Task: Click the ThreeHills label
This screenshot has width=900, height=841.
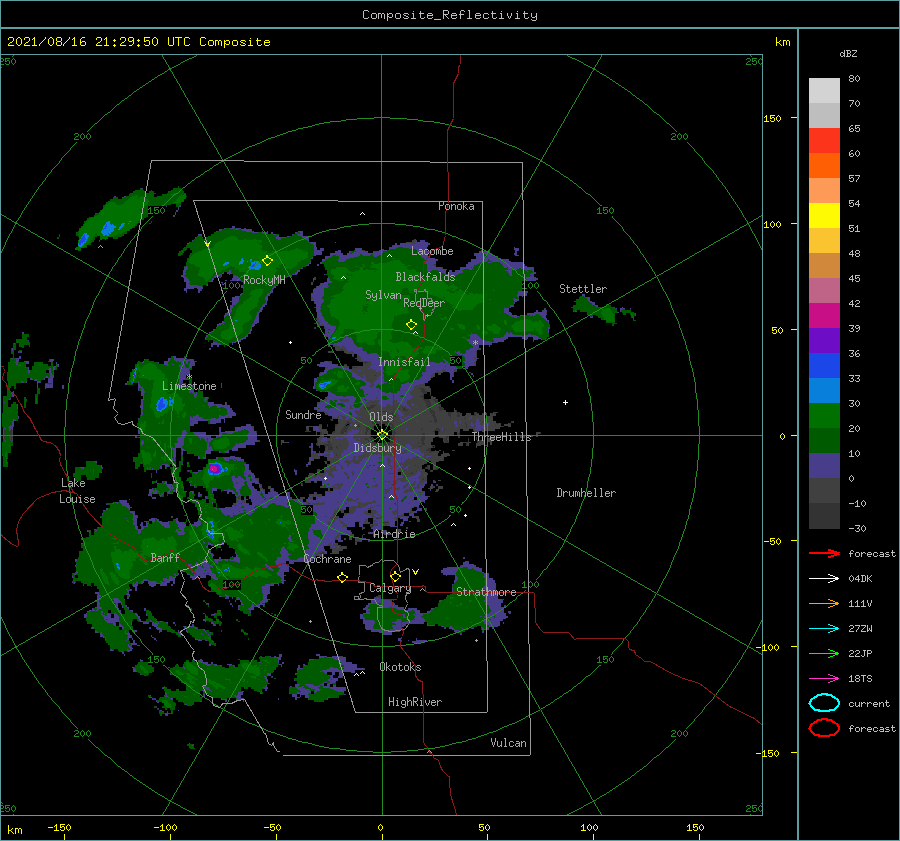Action: (x=502, y=437)
